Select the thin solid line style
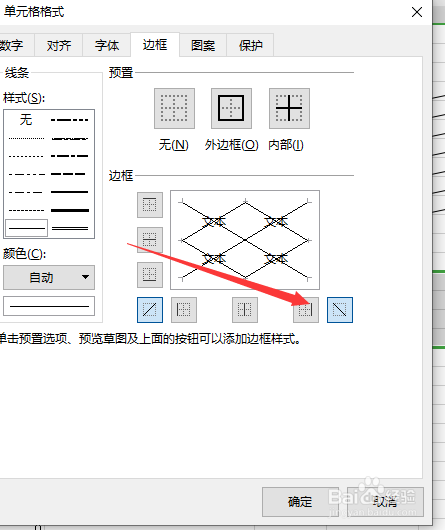Viewport: 445px width, 530px height. [26, 228]
